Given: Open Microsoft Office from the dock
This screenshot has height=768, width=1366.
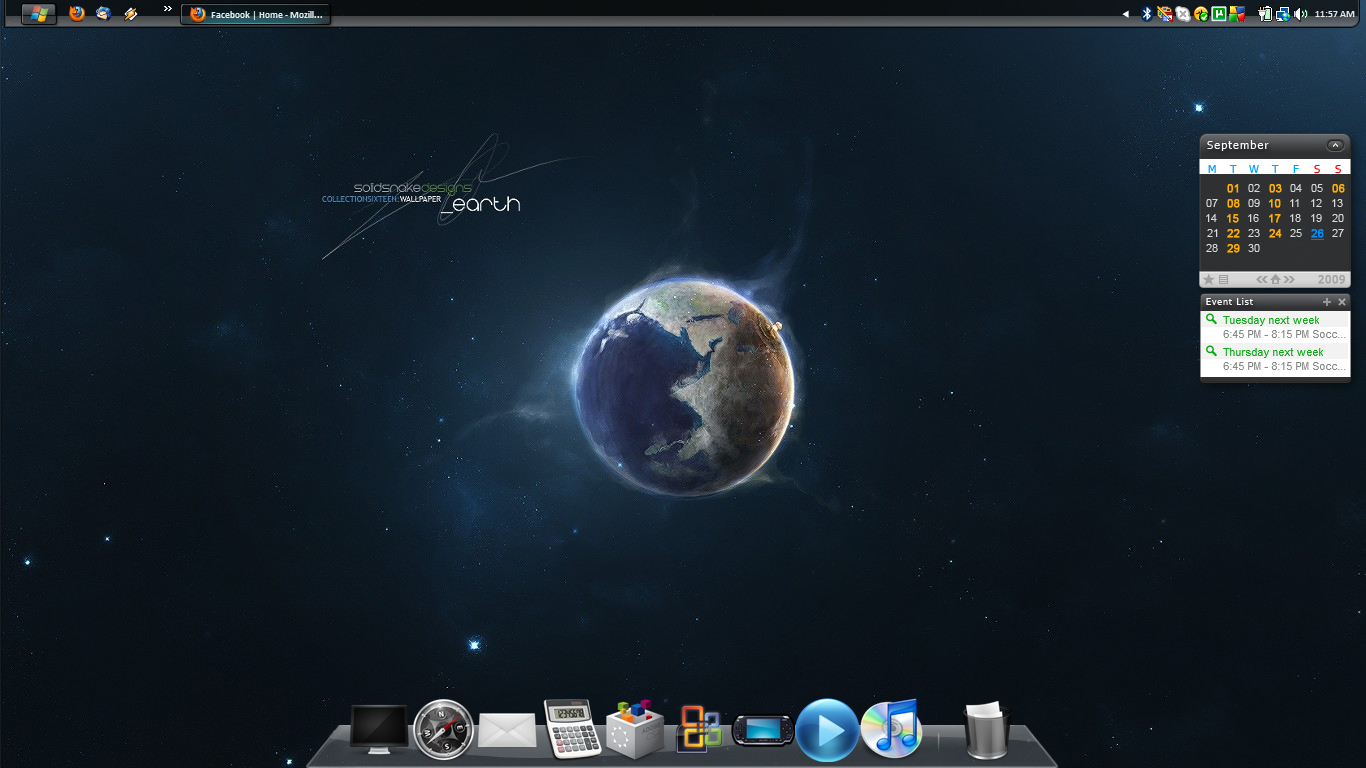Looking at the screenshot, I should pos(699,728).
